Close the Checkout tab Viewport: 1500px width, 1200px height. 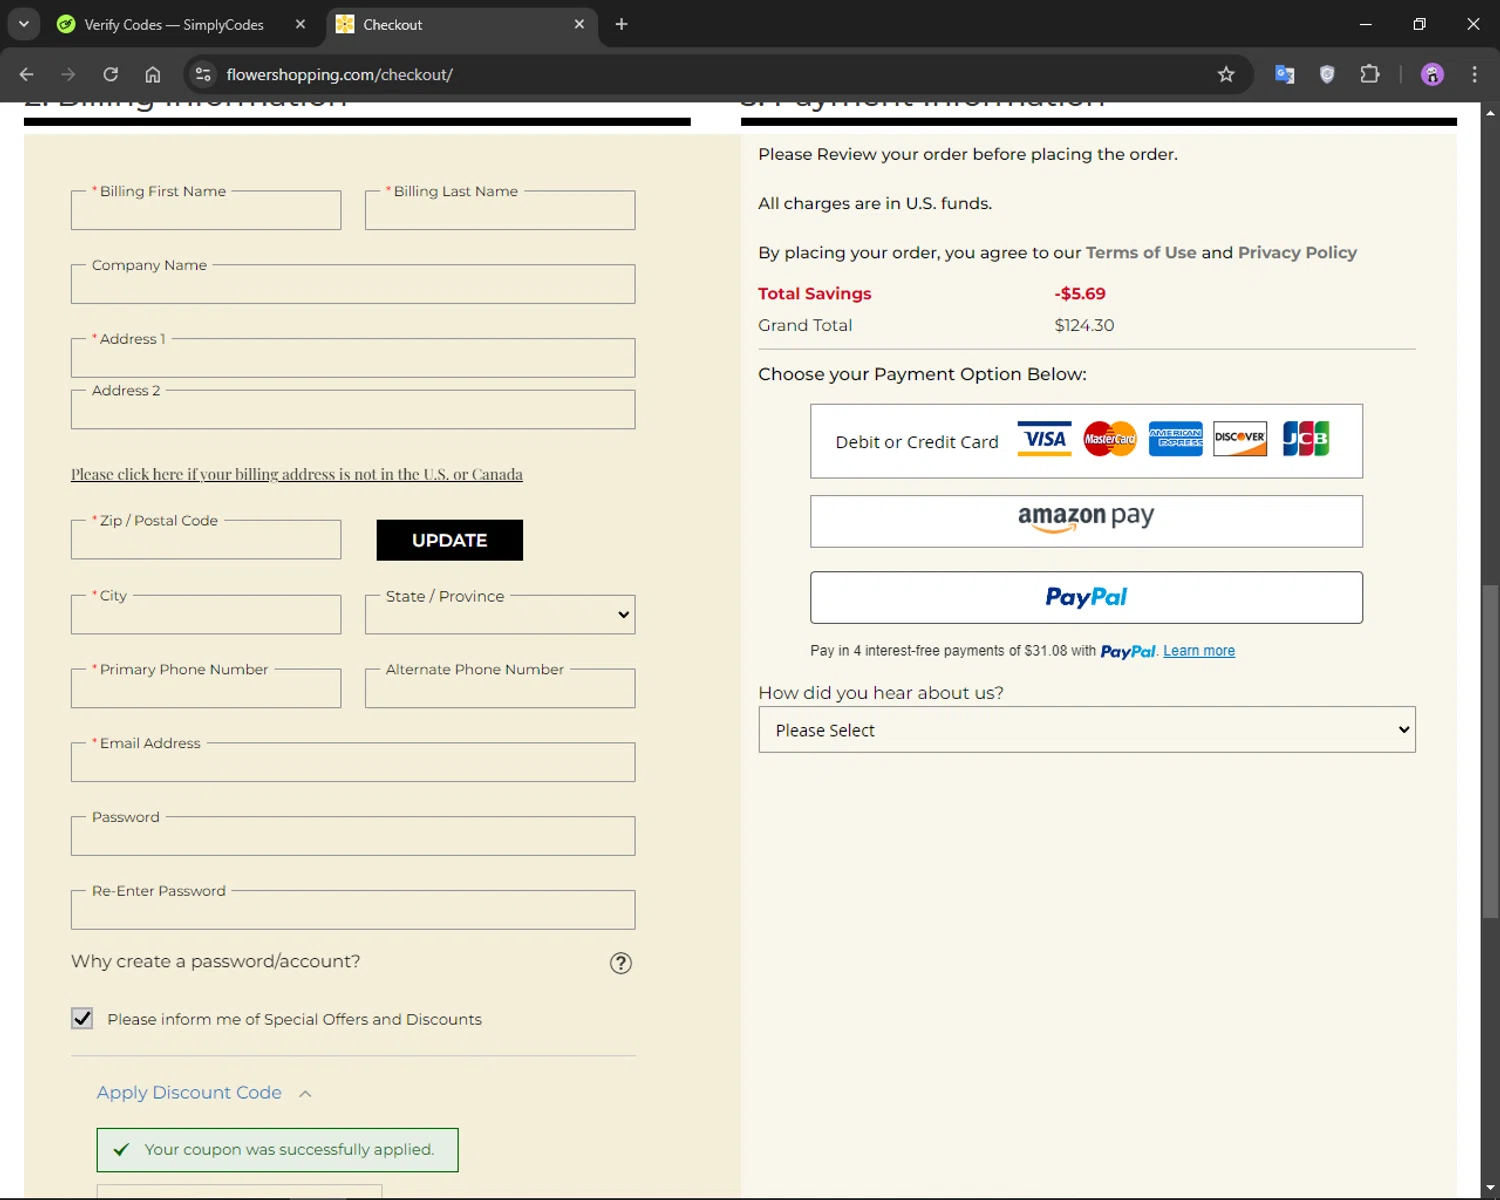point(579,24)
